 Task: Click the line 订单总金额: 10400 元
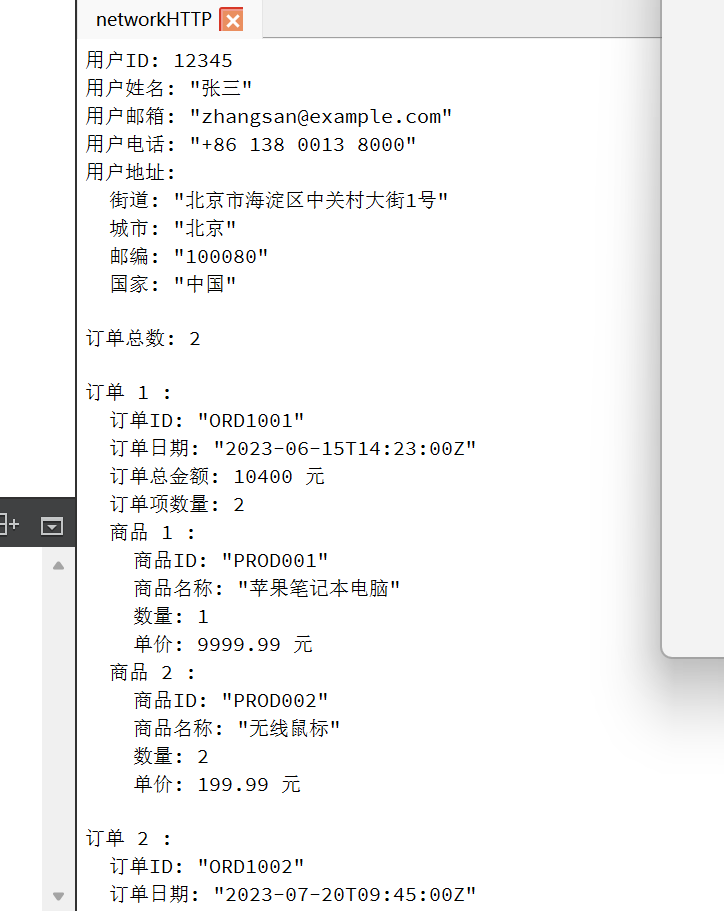click(217, 476)
